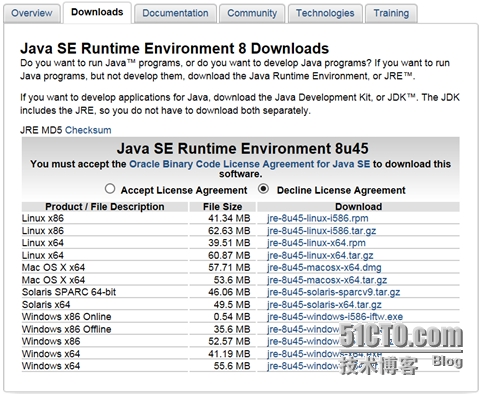Viewport: 482px width, 394px height.
Task: Click the File Size column header
Action: pyautogui.click(x=223, y=207)
